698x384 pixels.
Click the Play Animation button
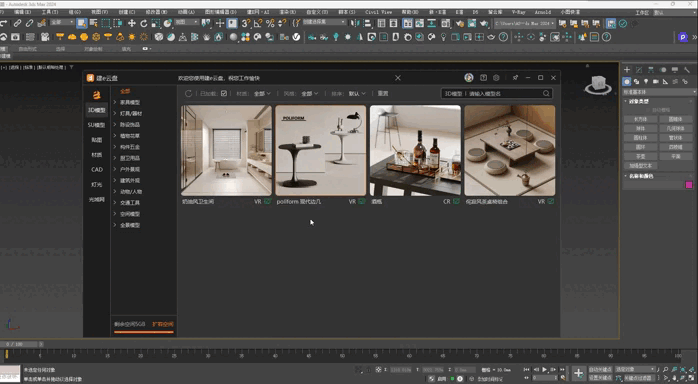(544, 370)
